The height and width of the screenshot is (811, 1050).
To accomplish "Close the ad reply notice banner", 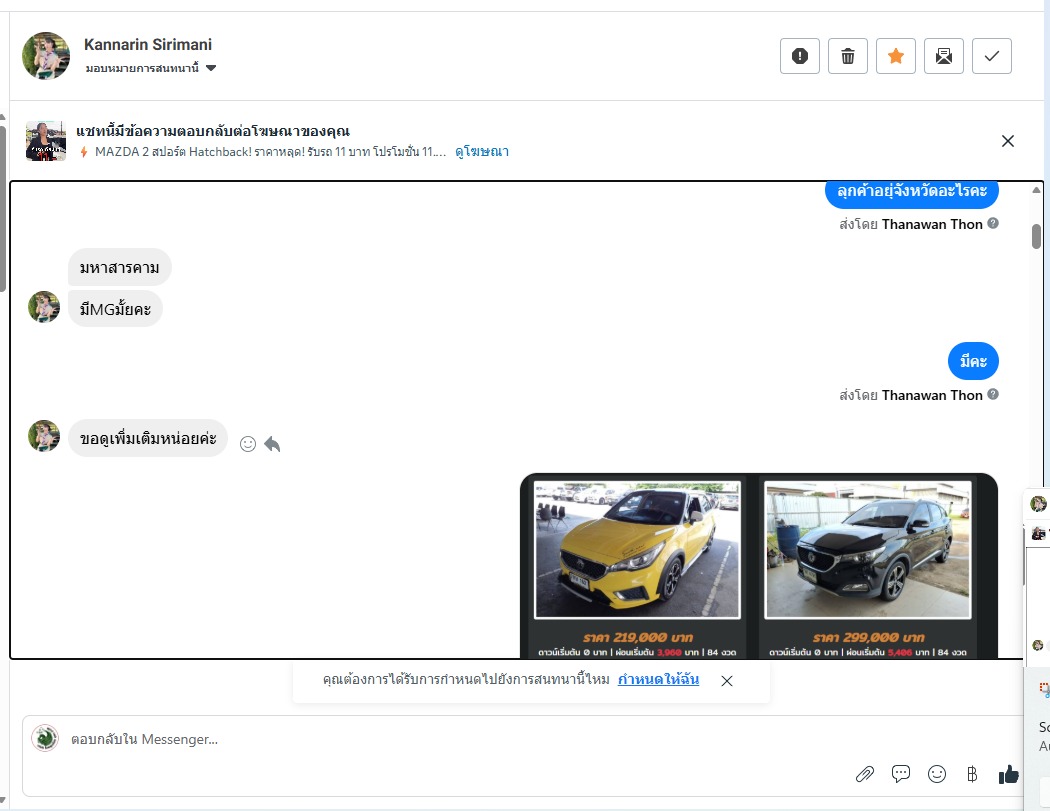I will pos(1008,141).
